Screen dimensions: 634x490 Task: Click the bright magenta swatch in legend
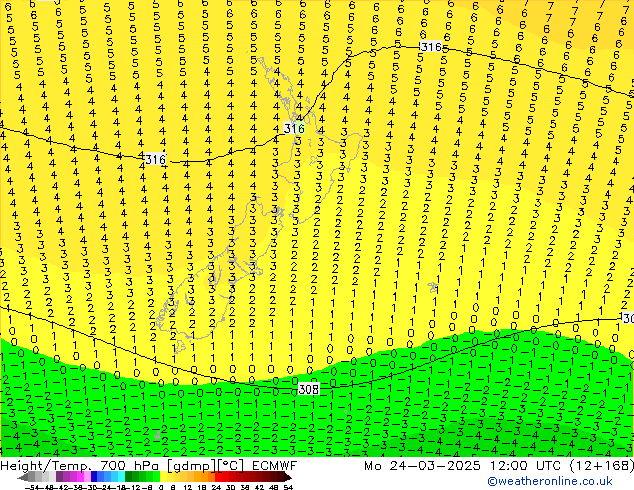tap(80, 476)
